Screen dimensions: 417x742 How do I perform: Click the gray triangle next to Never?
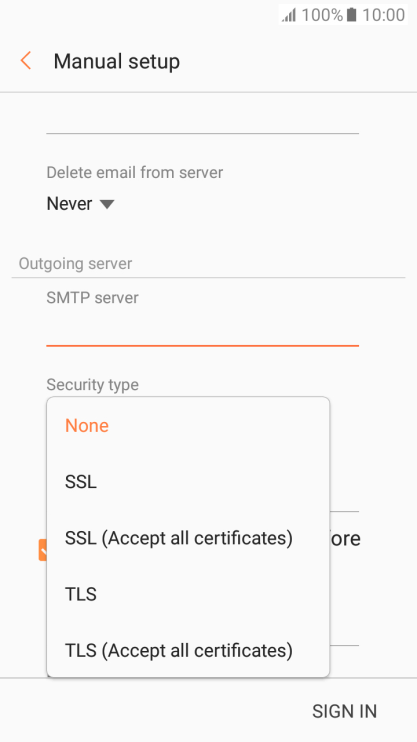coord(107,204)
